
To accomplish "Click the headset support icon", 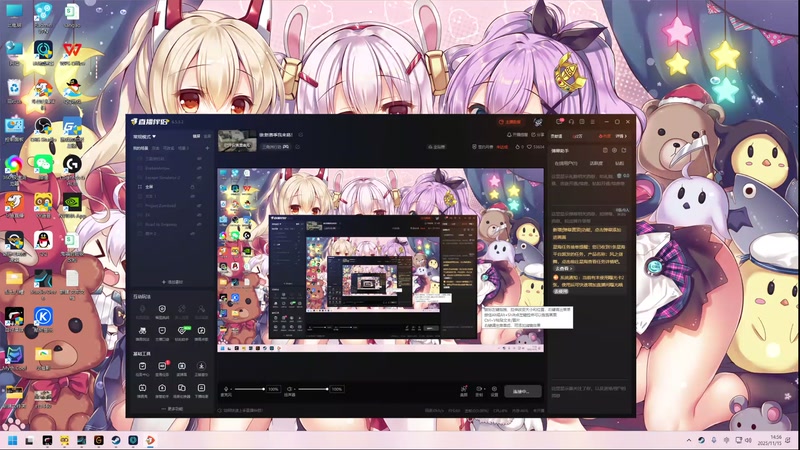I will click(571, 122).
